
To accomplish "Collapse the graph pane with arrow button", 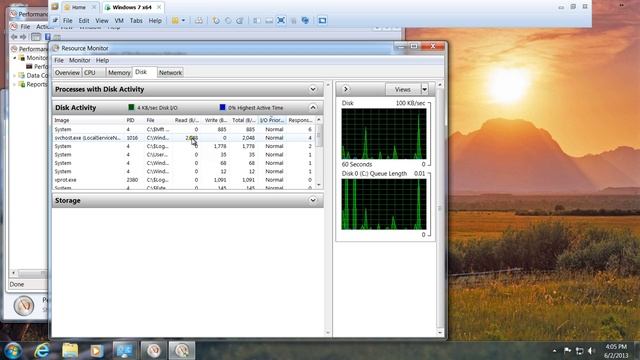I will click(x=346, y=89).
